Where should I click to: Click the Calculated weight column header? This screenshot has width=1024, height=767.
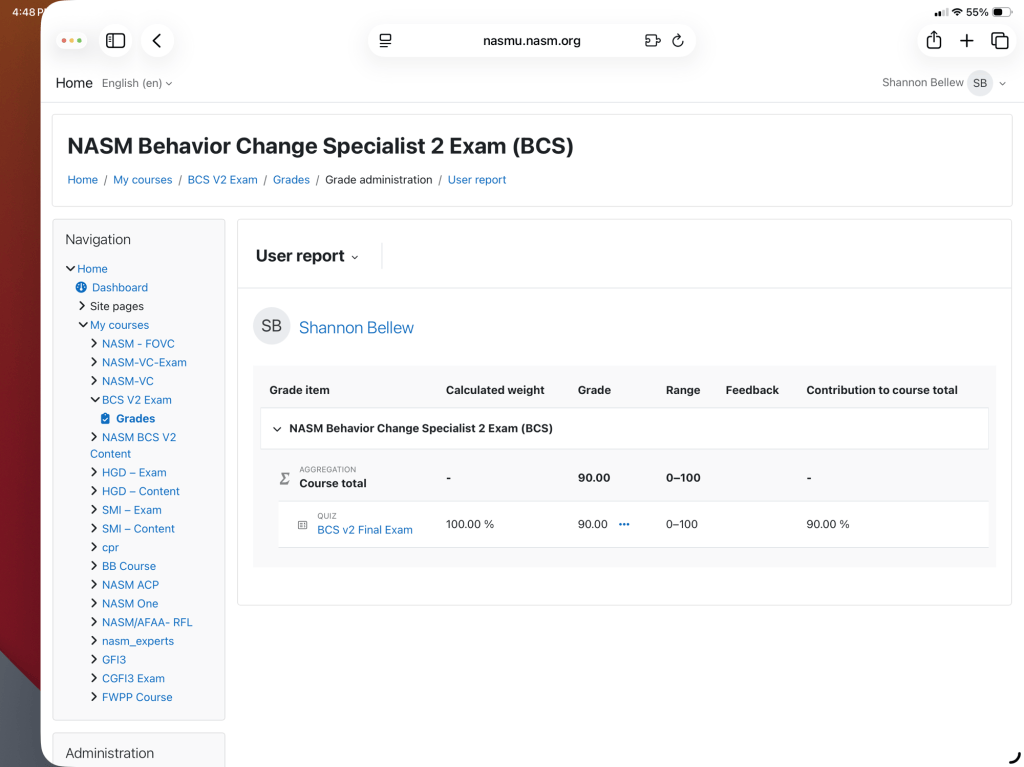(x=495, y=390)
